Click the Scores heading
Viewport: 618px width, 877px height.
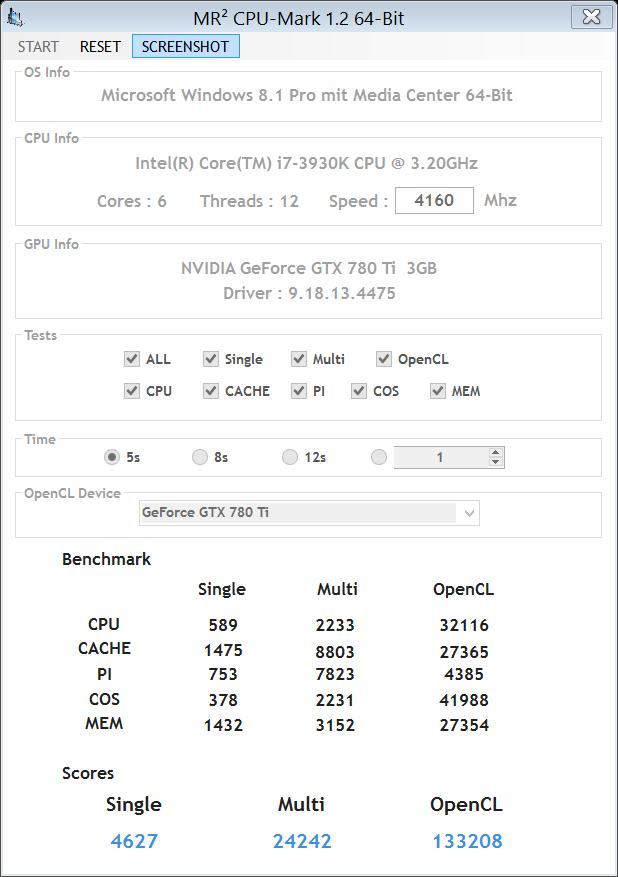[88, 773]
